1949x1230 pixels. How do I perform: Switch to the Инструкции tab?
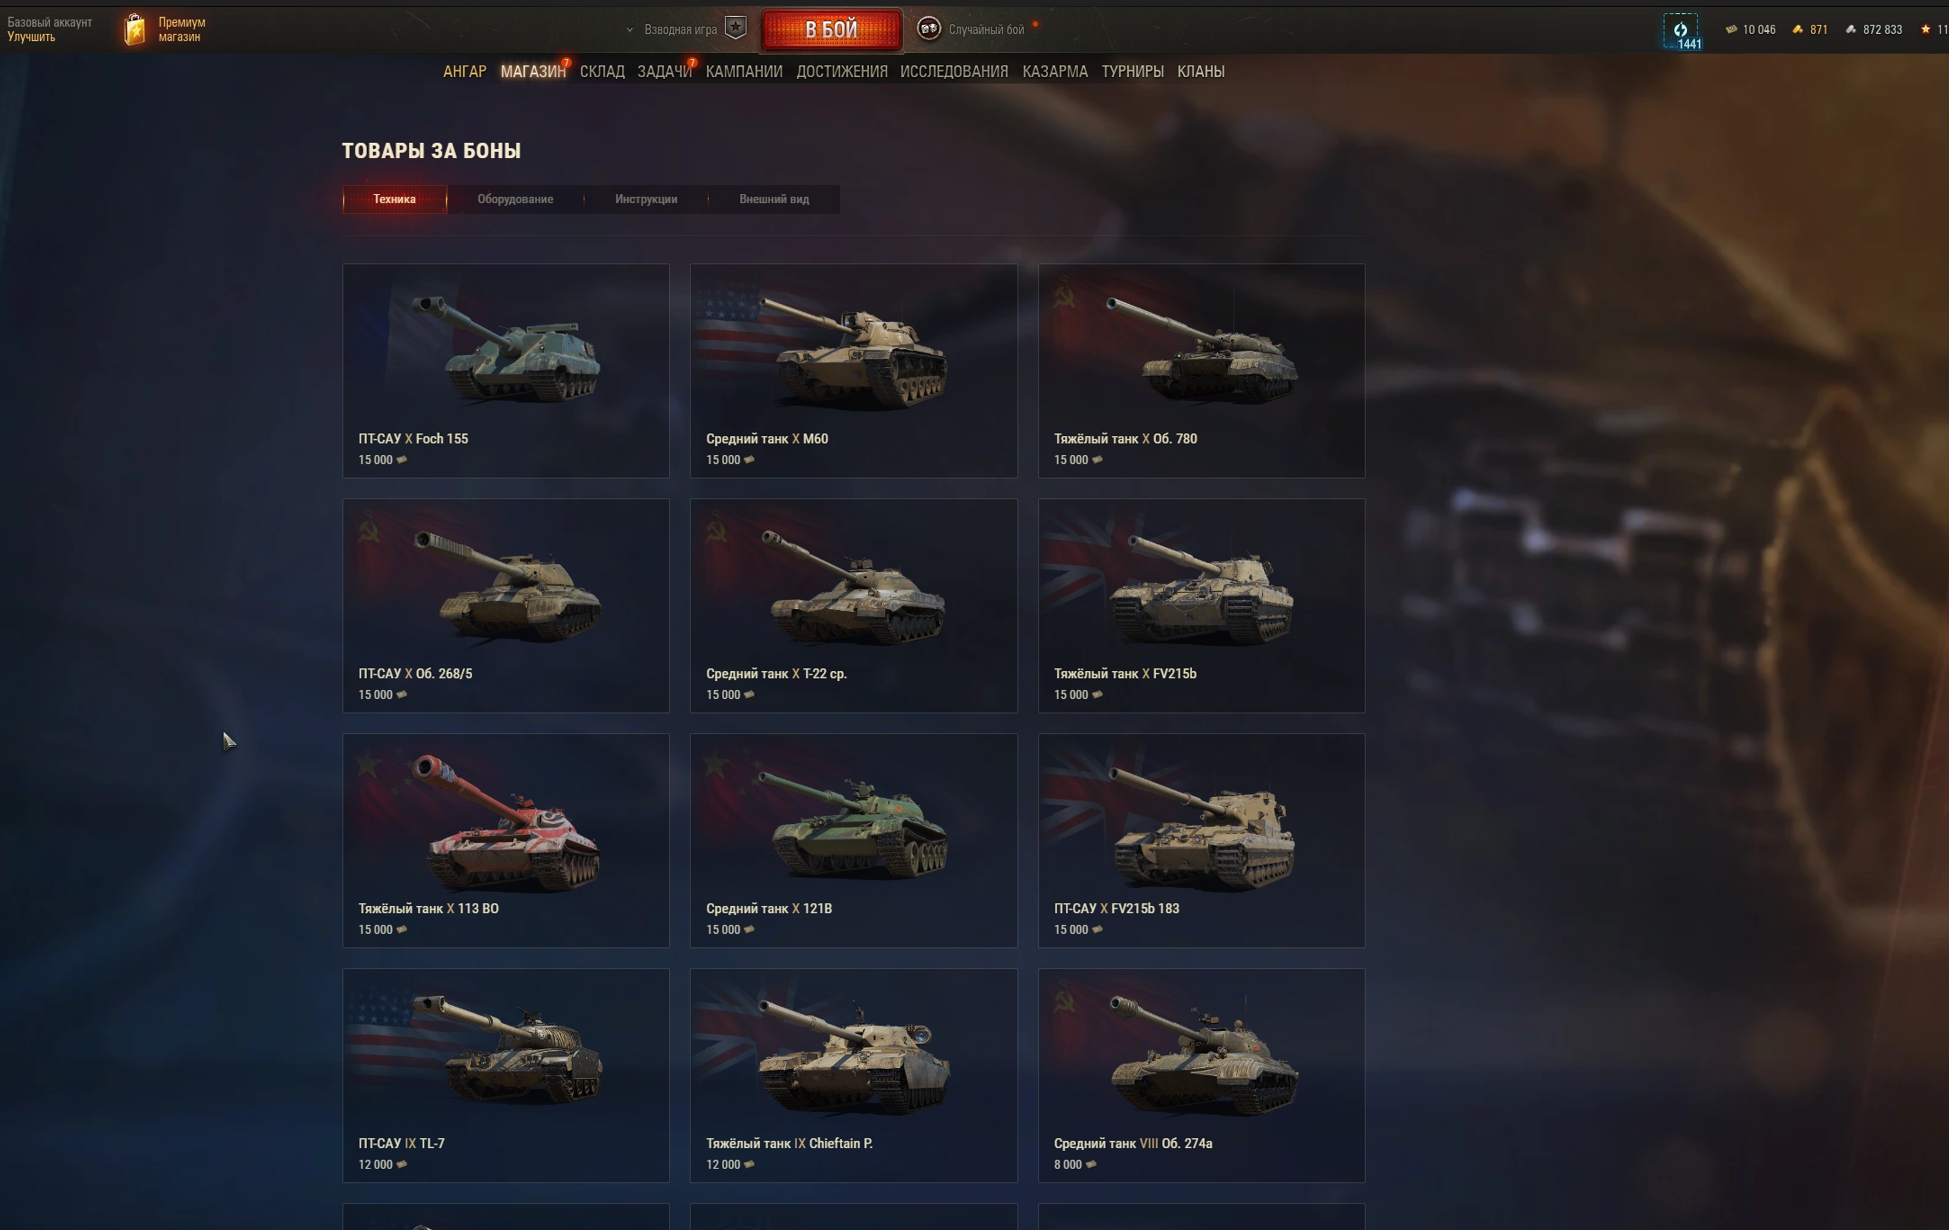(x=646, y=199)
